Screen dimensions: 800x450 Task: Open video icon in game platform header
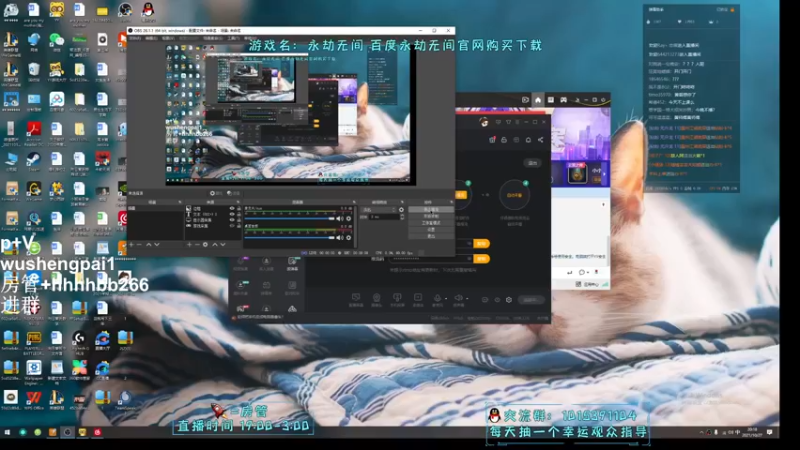[x=525, y=99]
